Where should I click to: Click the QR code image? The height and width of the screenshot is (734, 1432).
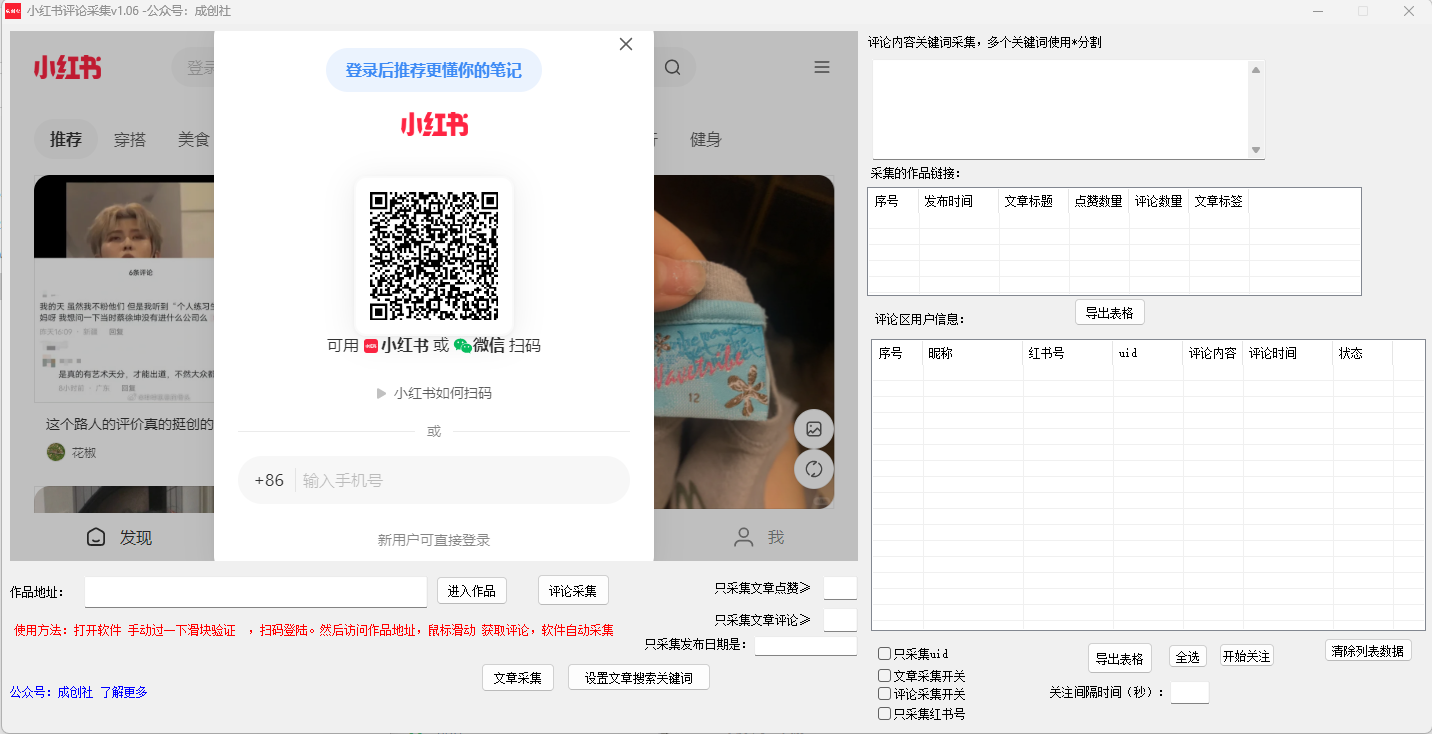pyautogui.click(x=433, y=255)
